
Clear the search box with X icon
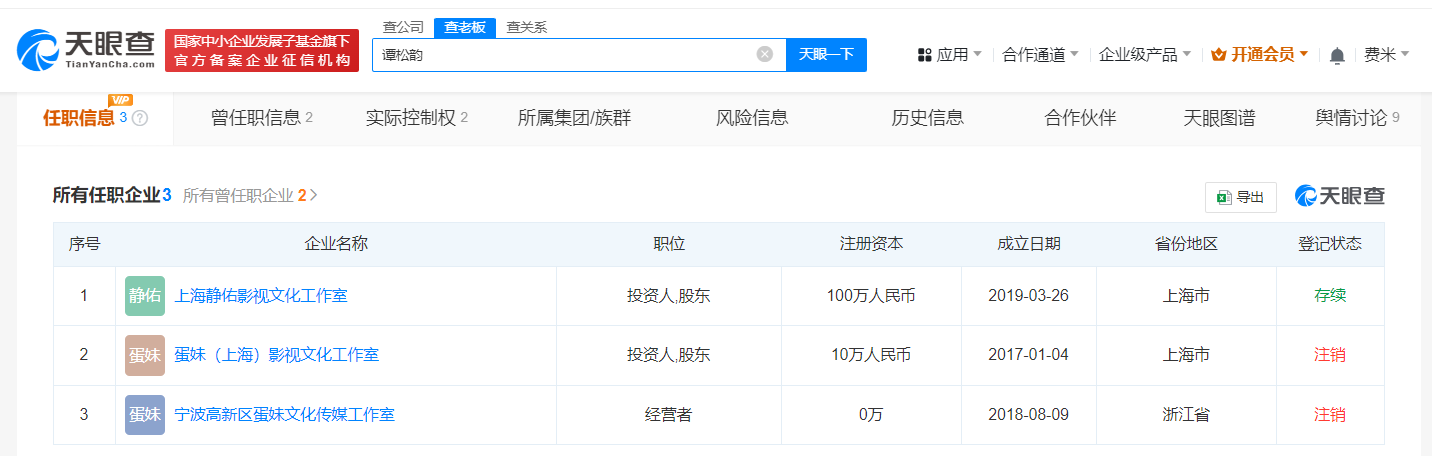point(765,54)
